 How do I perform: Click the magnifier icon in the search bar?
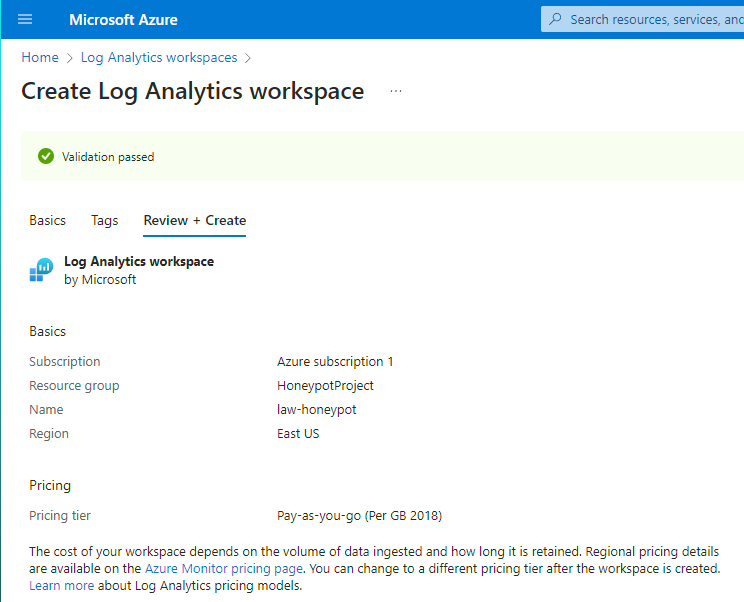click(x=555, y=19)
